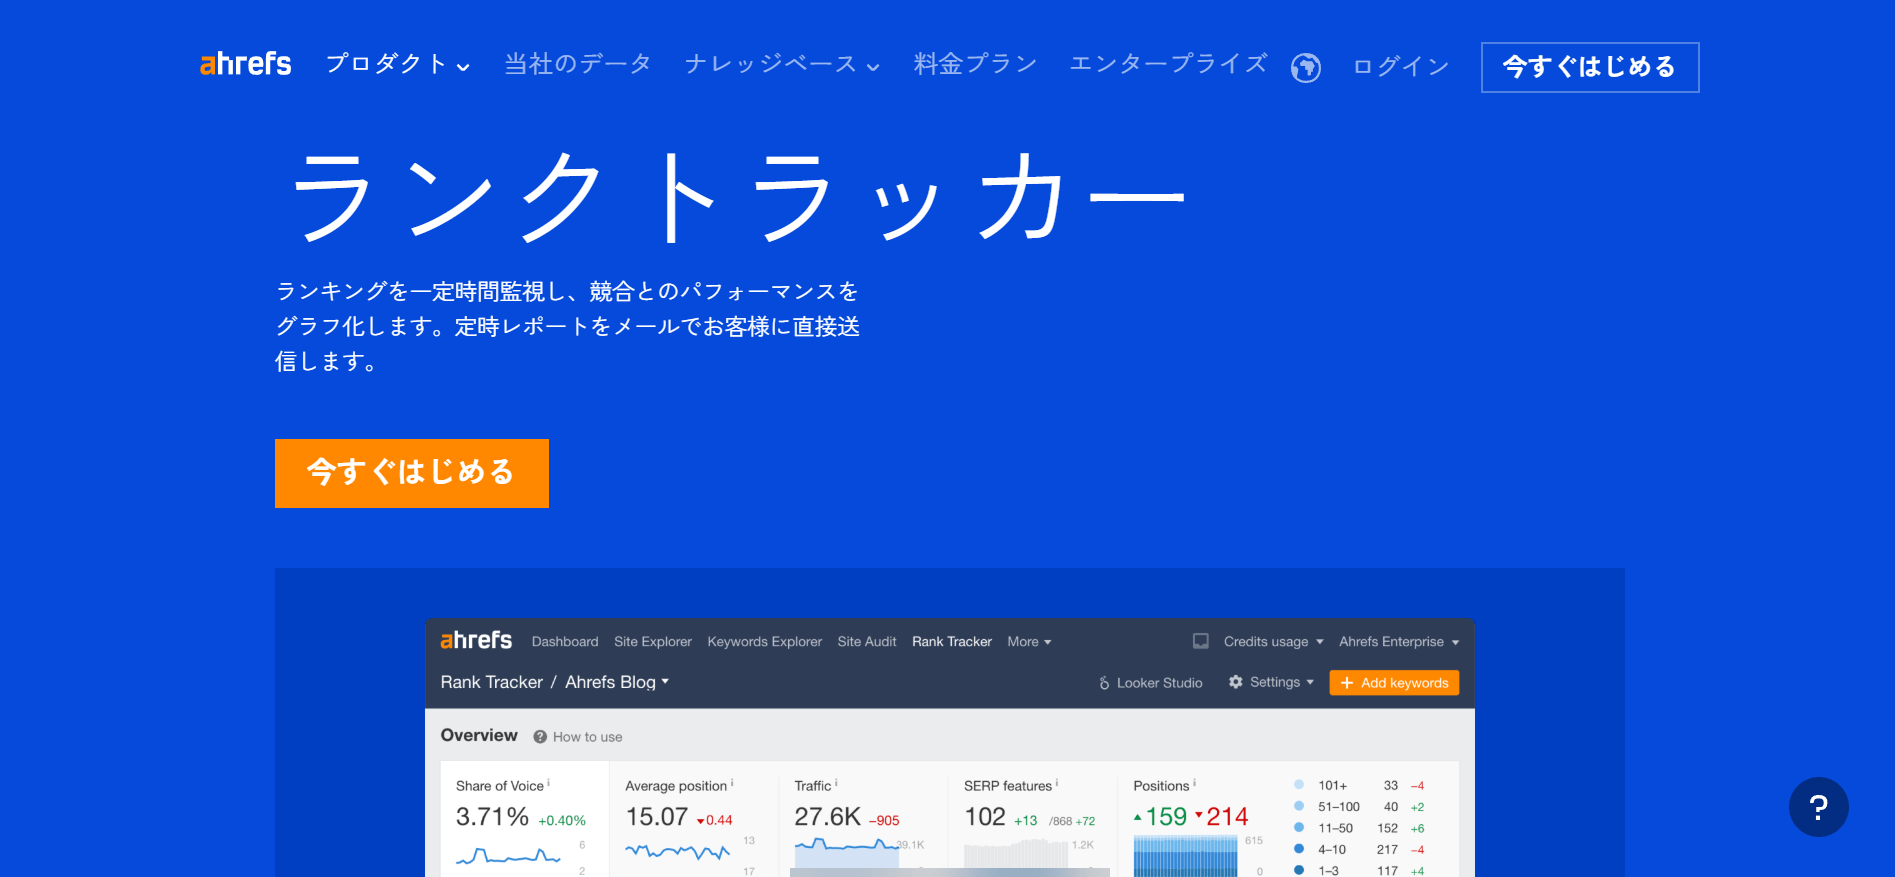This screenshot has width=1895, height=877.
Task: Expand the プロダクト menu
Action: (397, 65)
